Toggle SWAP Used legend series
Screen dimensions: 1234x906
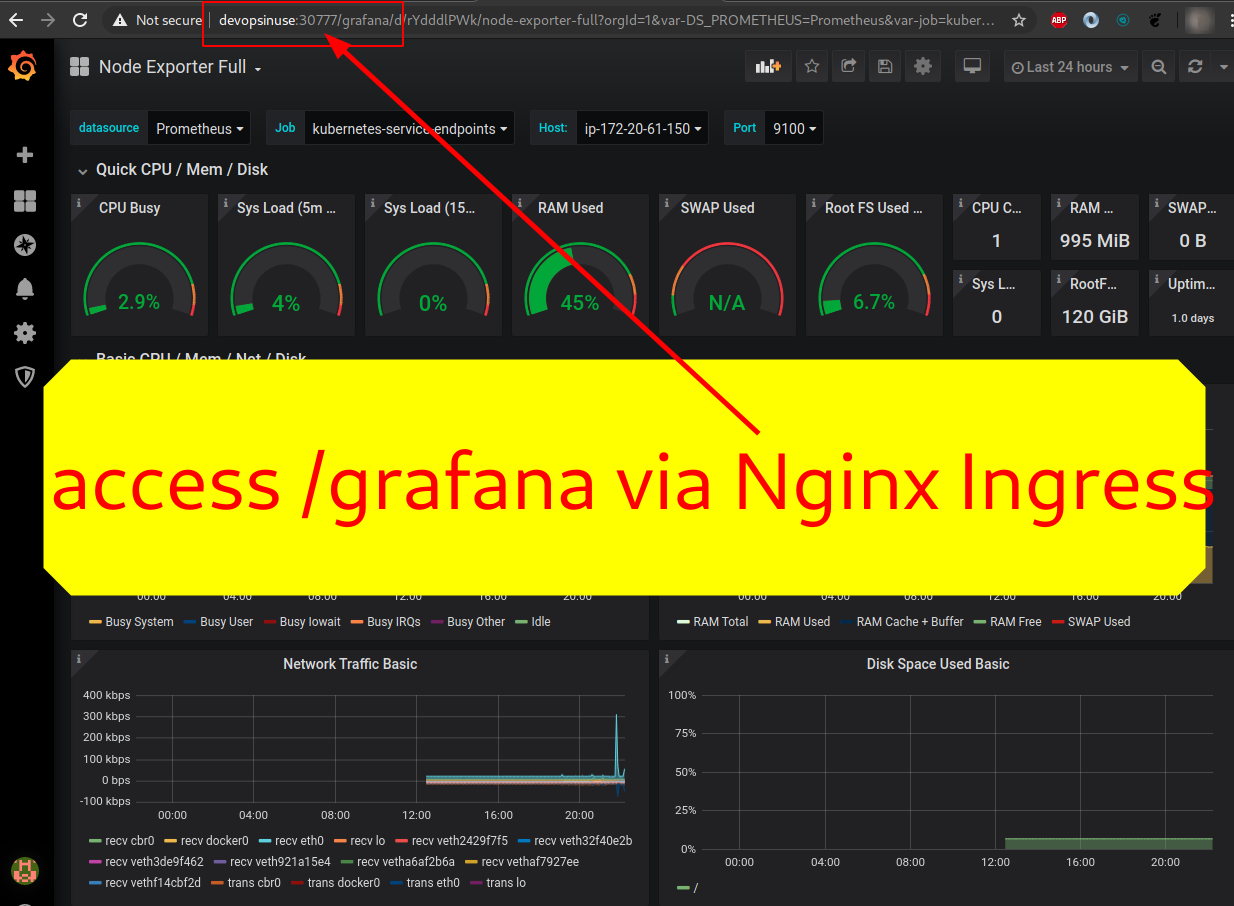click(x=1099, y=622)
